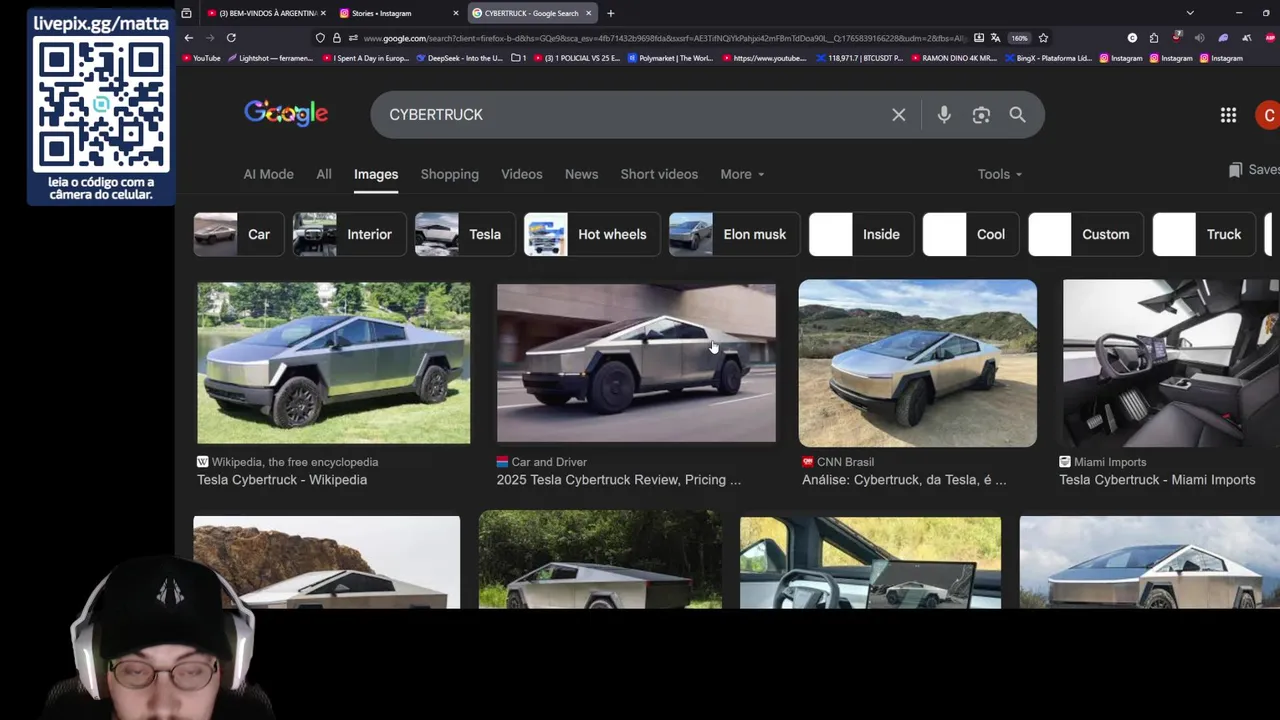This screenshot has height=720, width=1280.
Task: Open Google Lens image search
Action: point(981,115)
